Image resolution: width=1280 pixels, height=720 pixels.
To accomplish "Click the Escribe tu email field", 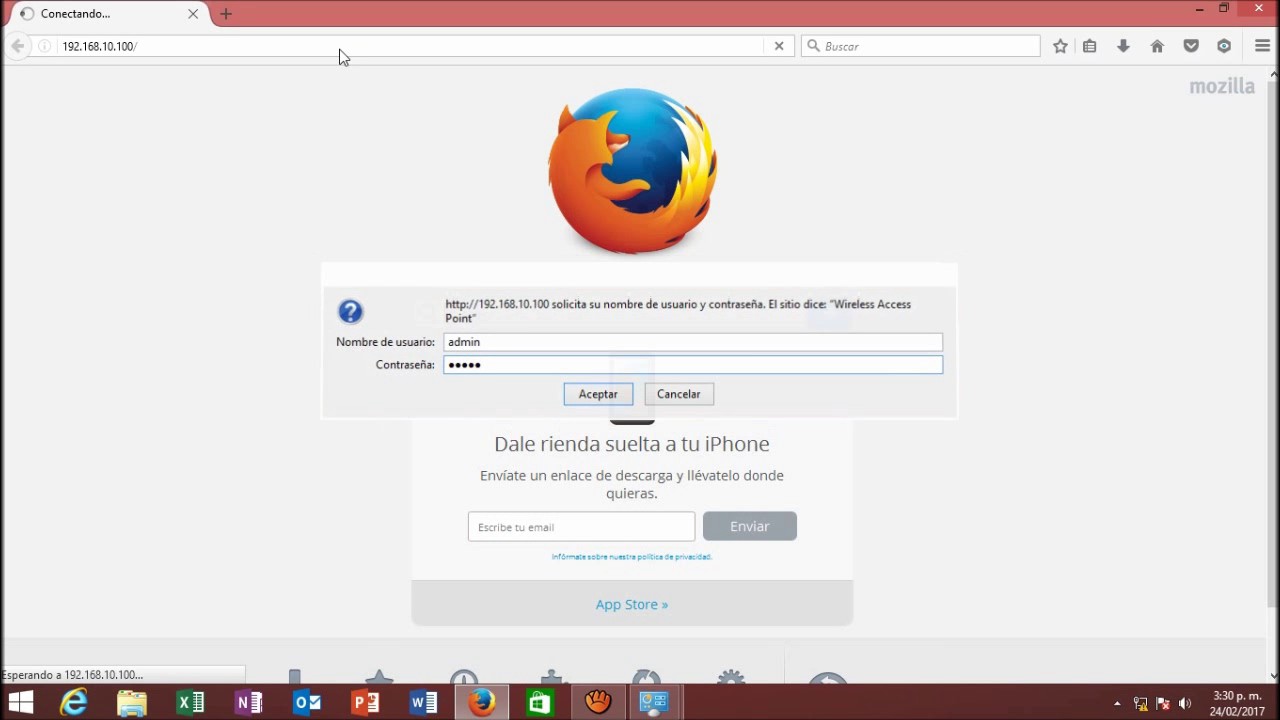I will (x=581, y=527).
